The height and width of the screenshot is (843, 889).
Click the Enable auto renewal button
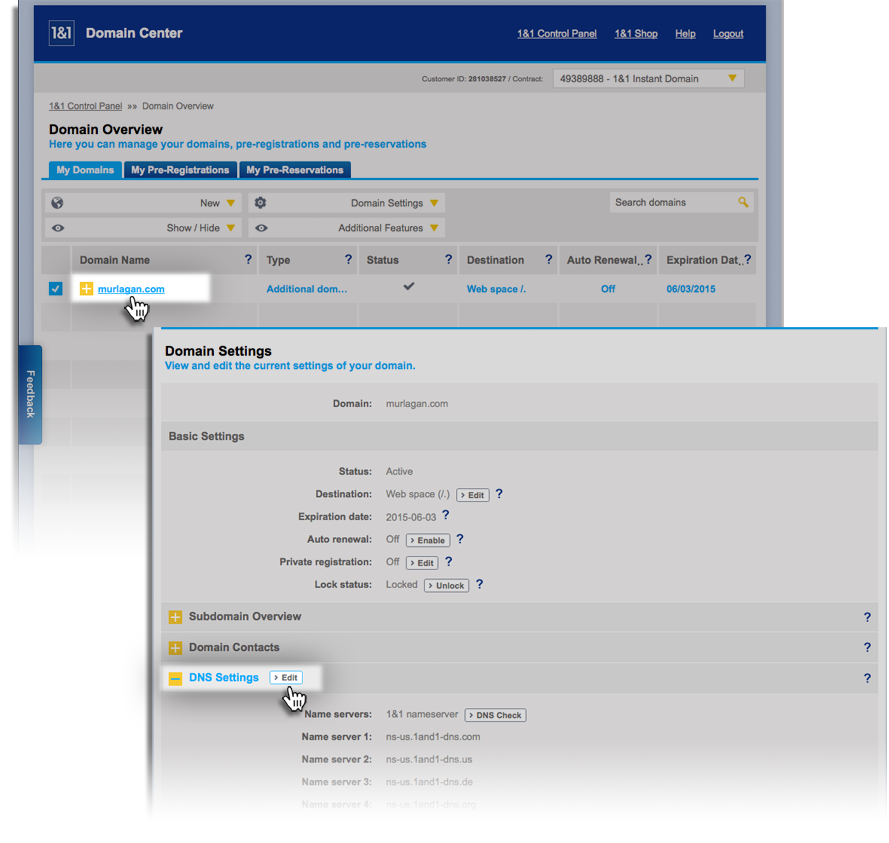click(x=428, y=540)
